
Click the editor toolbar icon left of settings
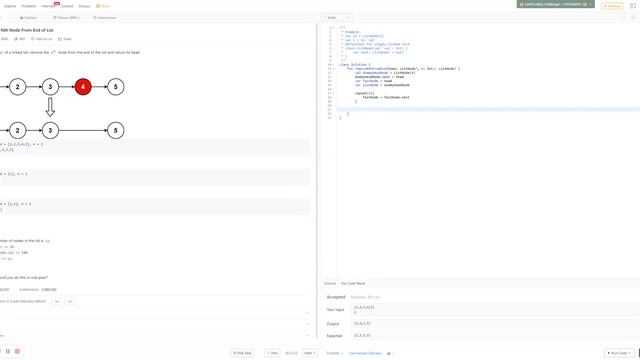click(x=624, y=18)
